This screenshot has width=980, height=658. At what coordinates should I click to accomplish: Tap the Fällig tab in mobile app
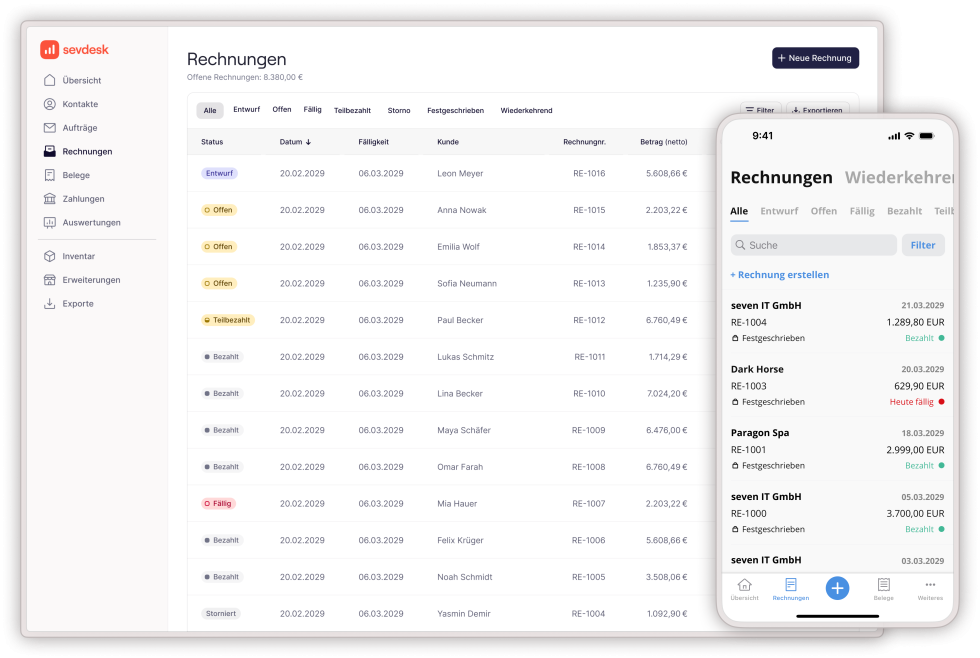(861, 211)
